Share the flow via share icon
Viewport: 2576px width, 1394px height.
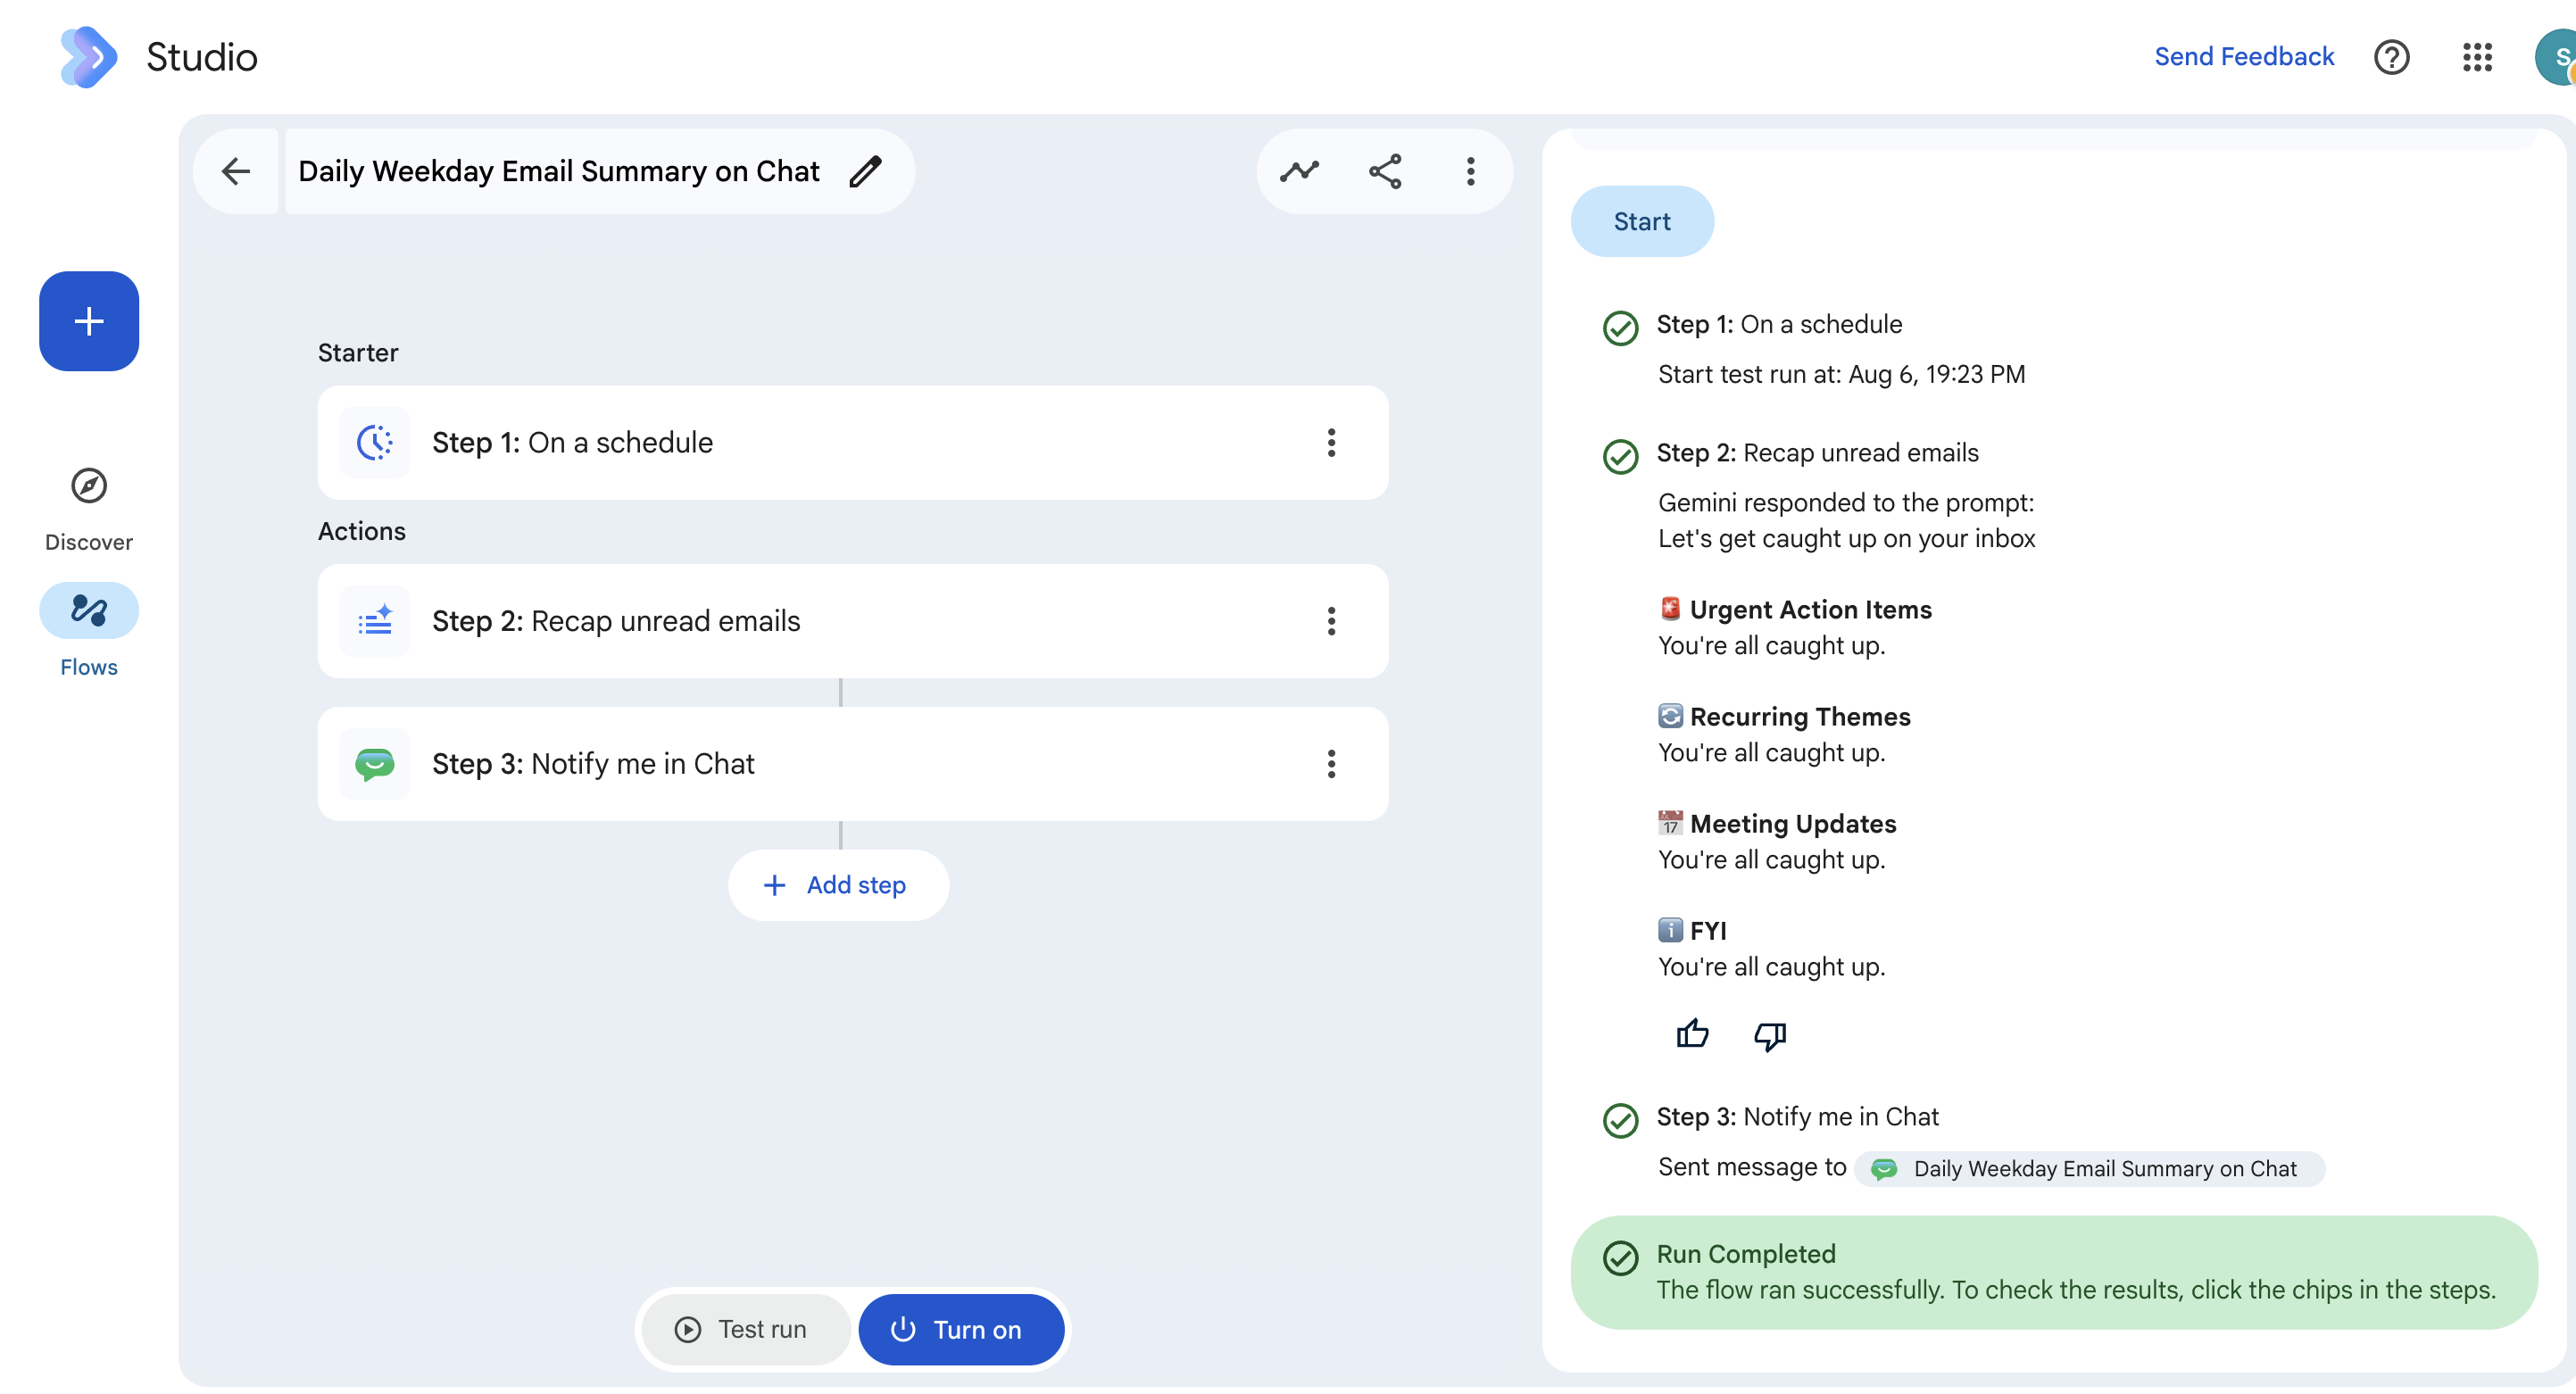point(1385,171)
